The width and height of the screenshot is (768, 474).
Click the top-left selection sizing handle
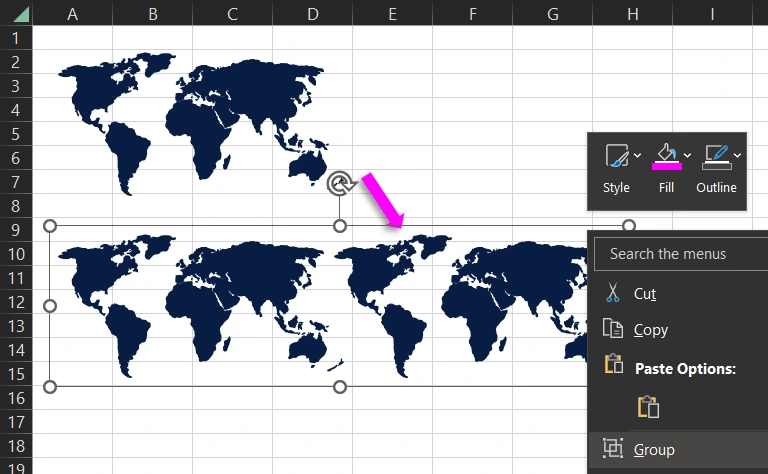[x=50, y=226]
